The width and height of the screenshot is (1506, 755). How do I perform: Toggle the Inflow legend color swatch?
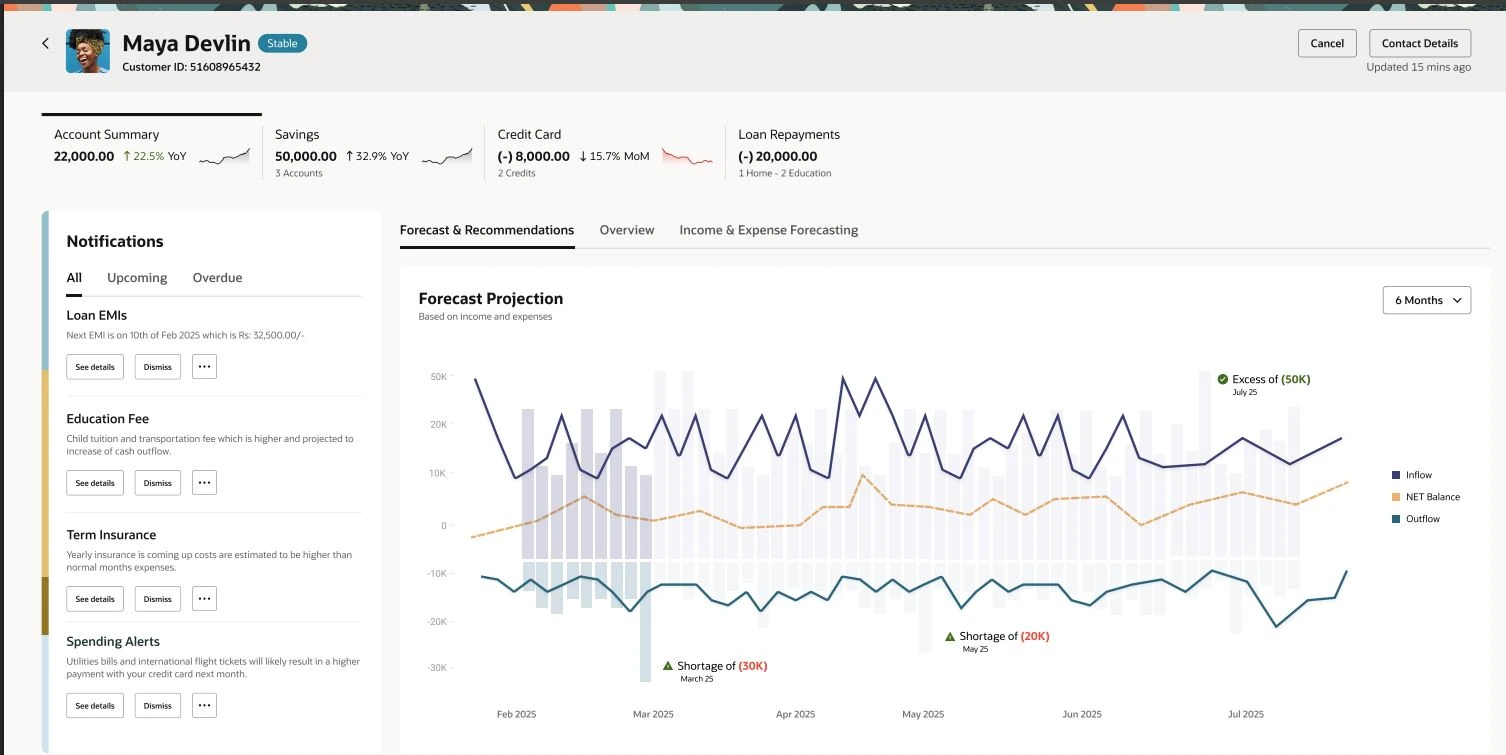[1396, 475]
